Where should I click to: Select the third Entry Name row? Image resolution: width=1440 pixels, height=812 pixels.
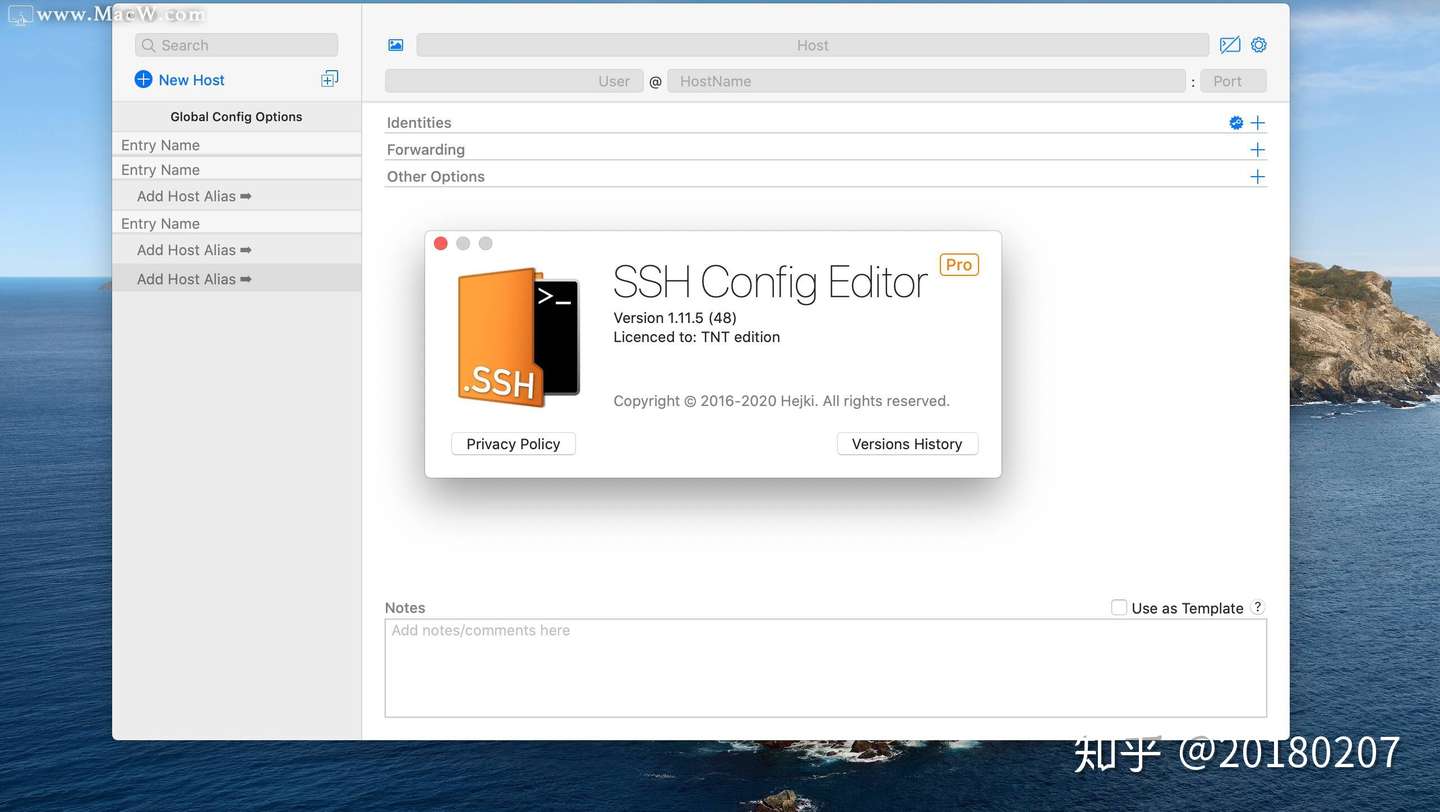tap(236, 224)
